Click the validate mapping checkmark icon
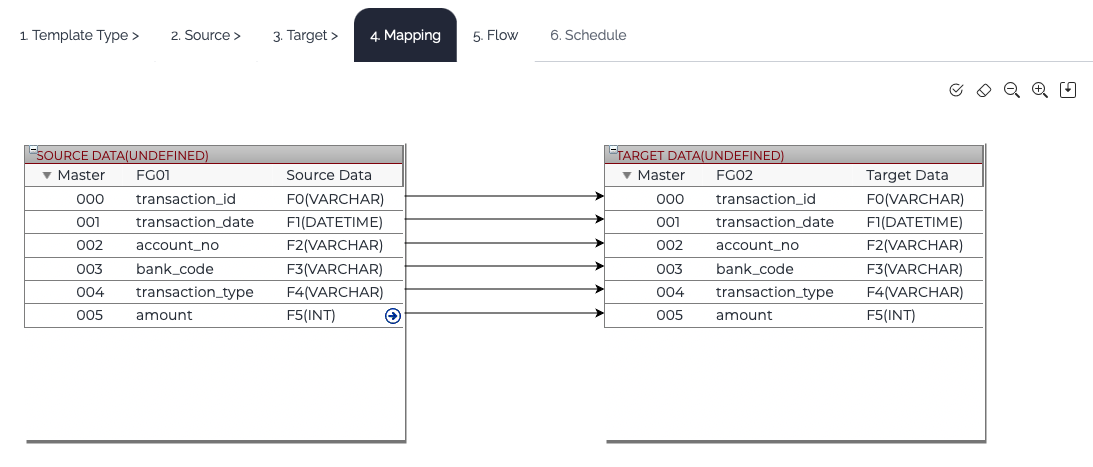Viewport: 1093px width, 467px height. coord(956,90)
